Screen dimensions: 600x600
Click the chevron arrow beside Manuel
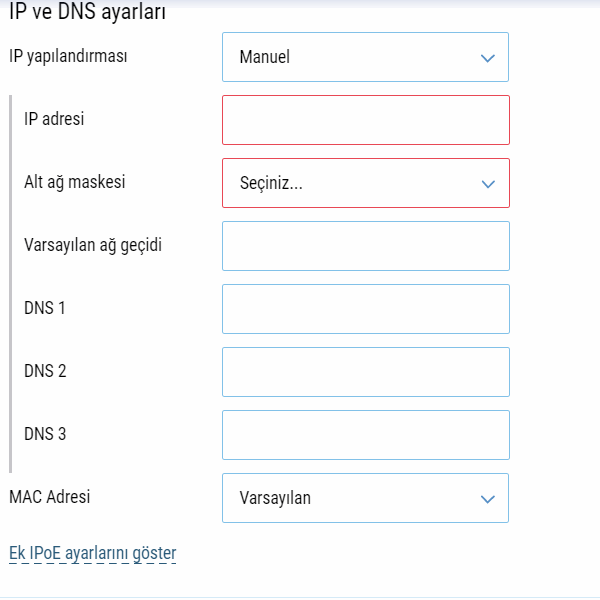(488, 58)
